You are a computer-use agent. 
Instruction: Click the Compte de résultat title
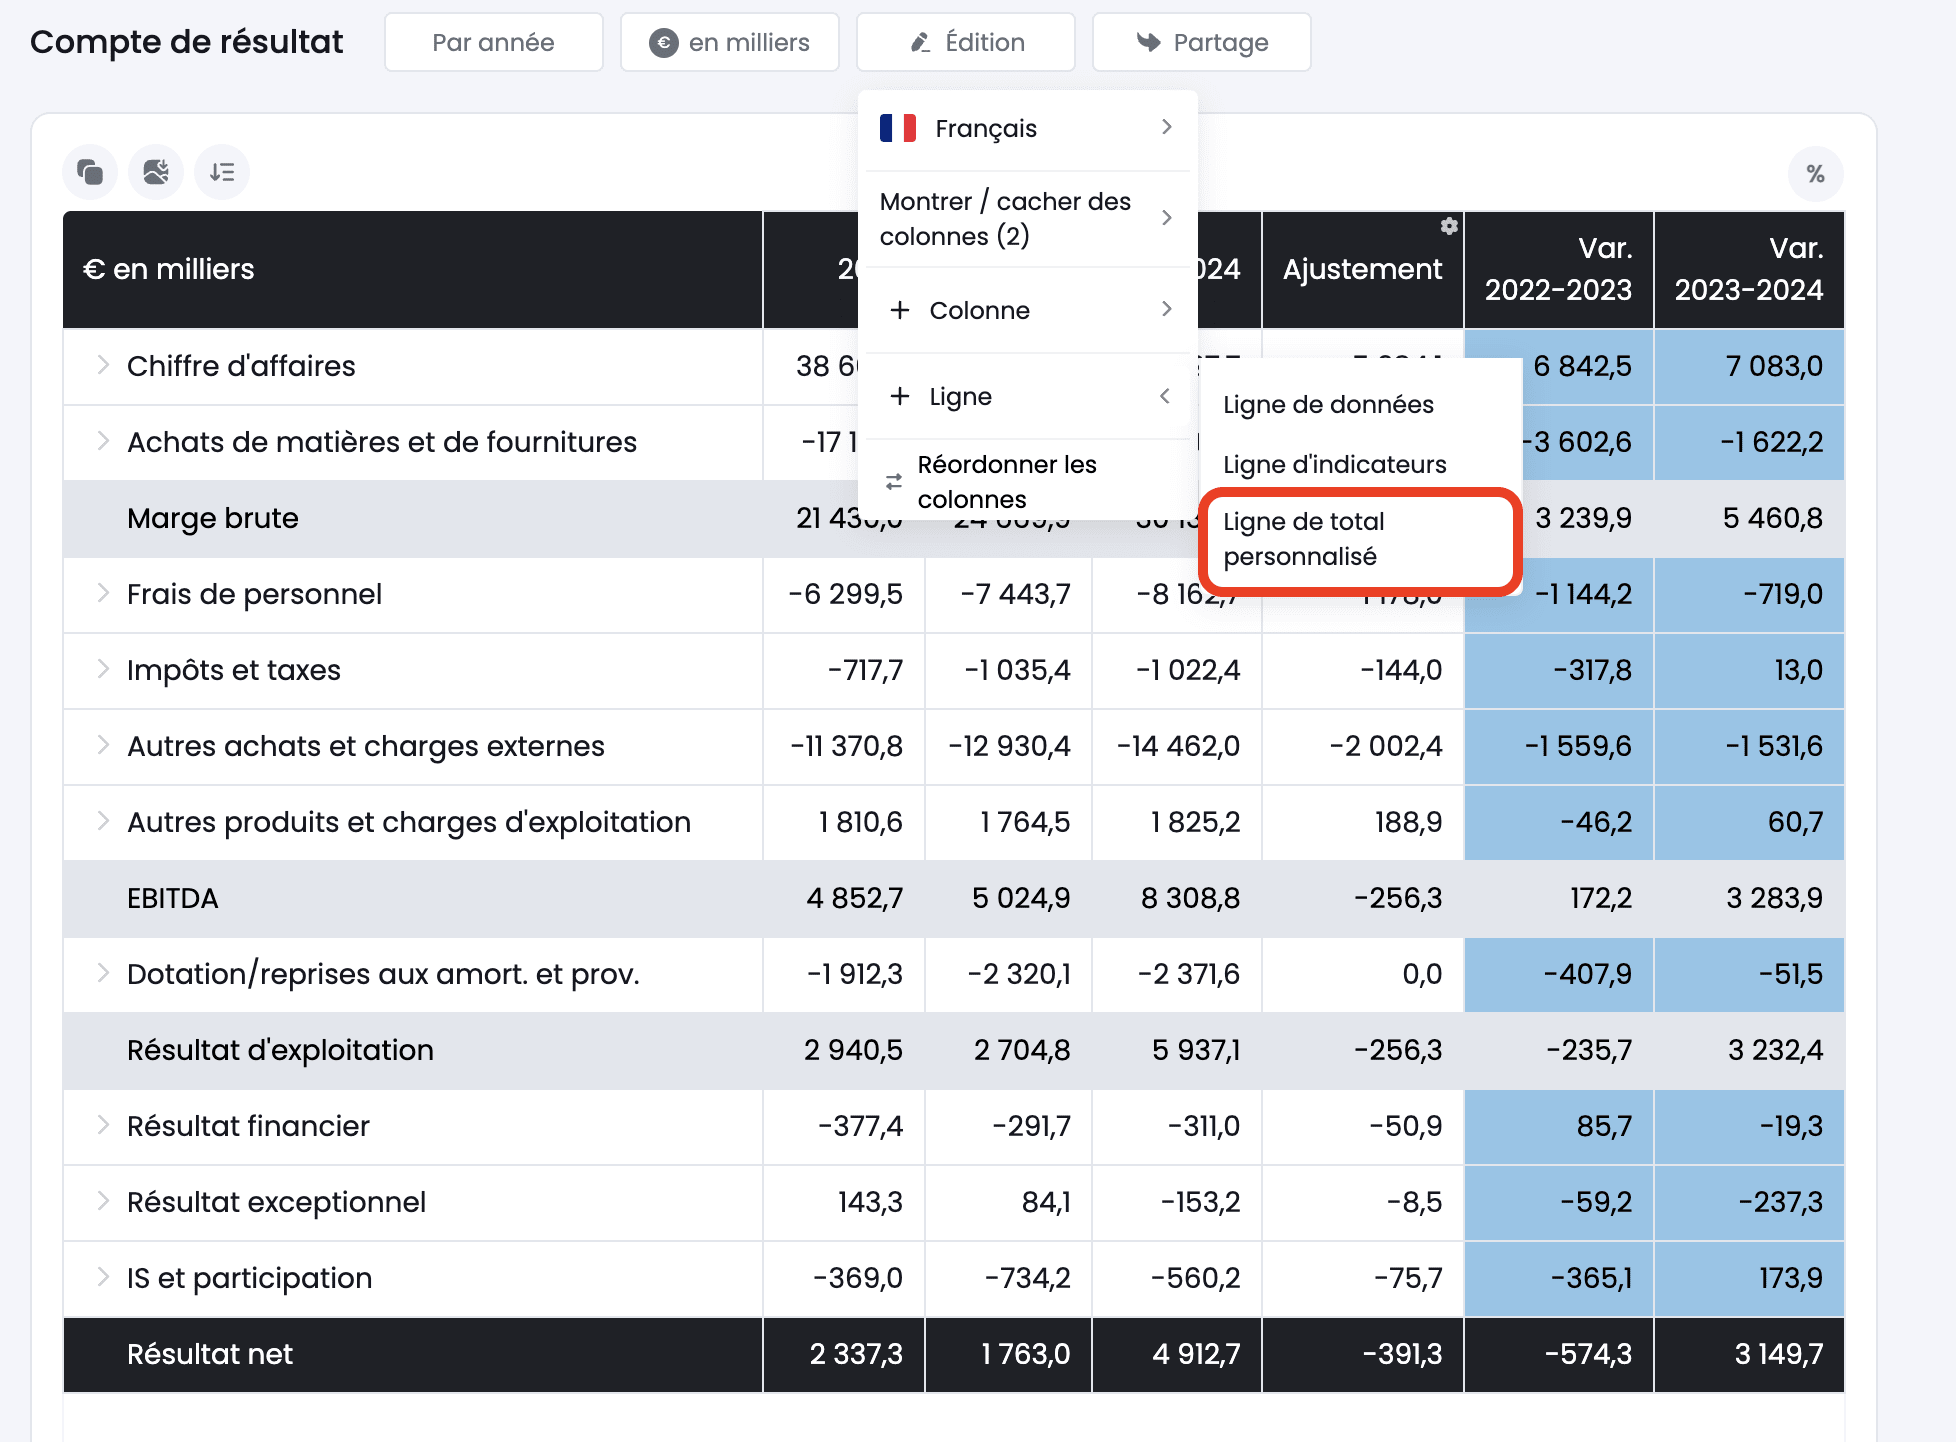186,42
